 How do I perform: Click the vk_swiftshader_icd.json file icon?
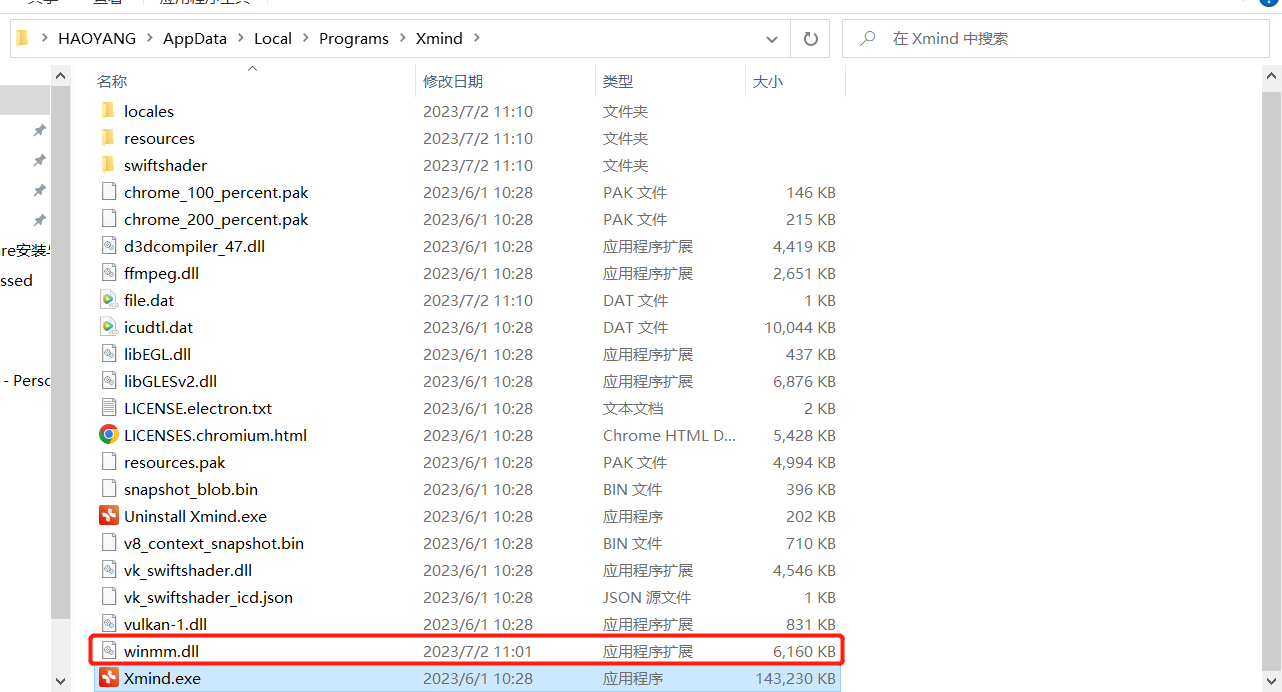tap(108, 597)
